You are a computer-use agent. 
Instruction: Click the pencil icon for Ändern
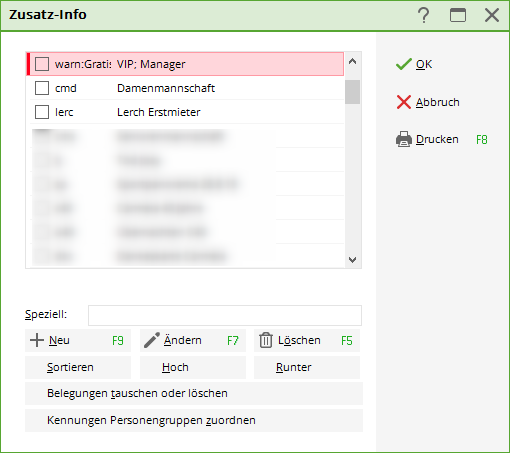pos(152,340)
